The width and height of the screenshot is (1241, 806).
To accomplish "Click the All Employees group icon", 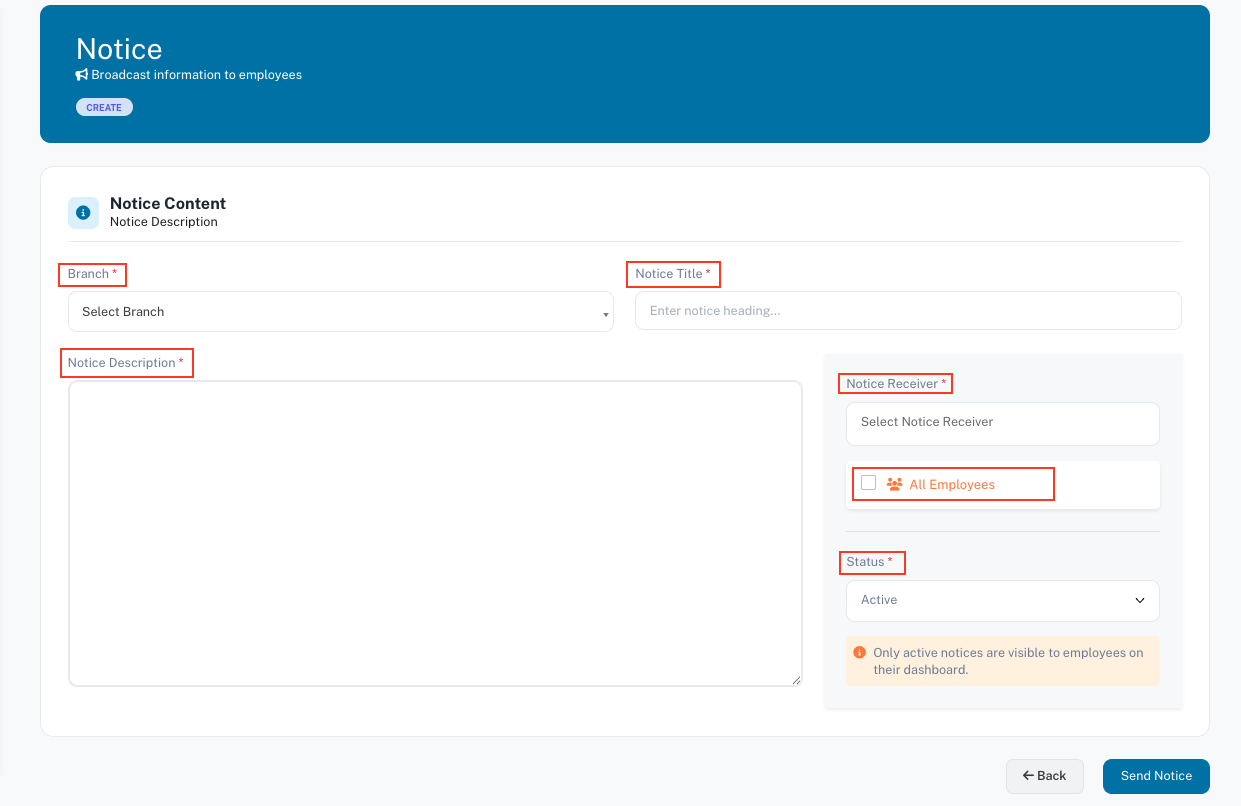I will point(894,484).
